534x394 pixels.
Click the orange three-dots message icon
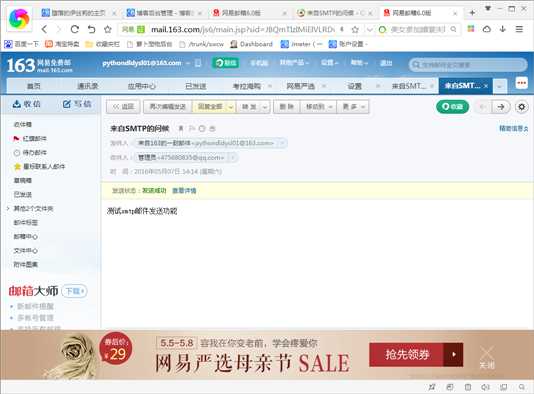[521, 83]
